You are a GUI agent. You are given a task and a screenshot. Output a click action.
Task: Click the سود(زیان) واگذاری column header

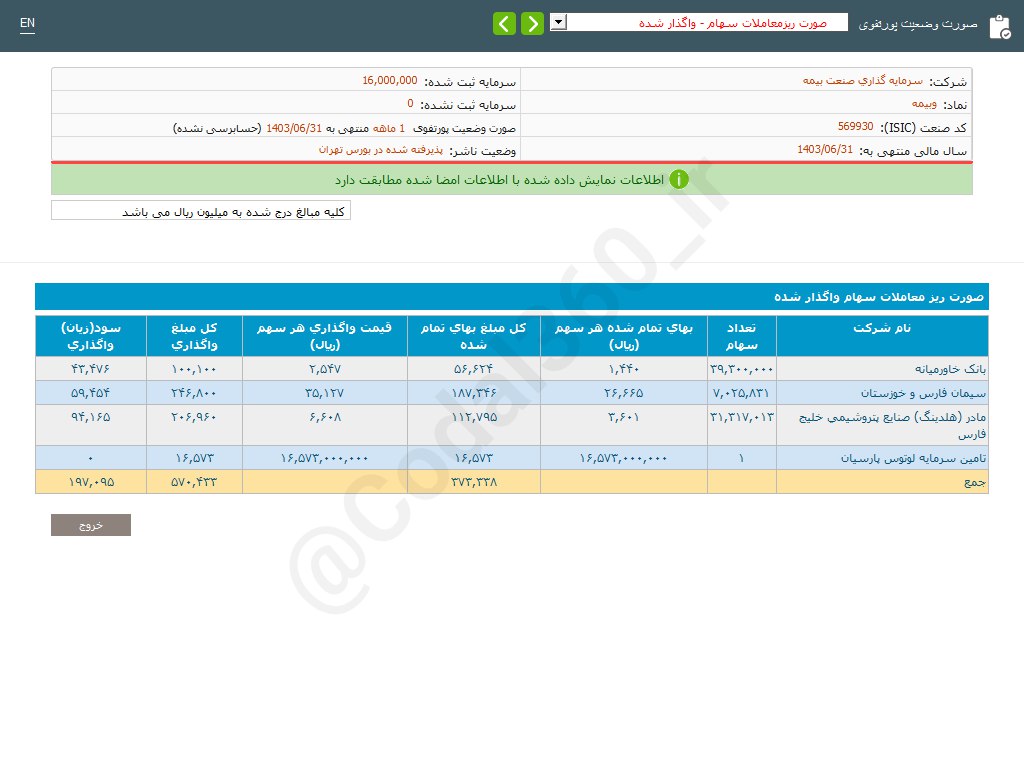(91, 335)
